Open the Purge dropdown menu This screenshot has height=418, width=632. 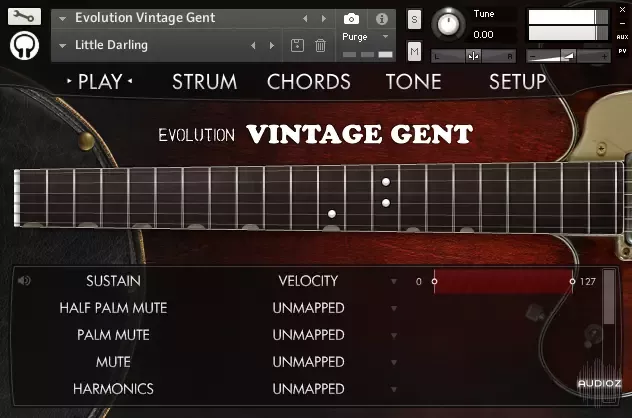(x=385, y=36)
